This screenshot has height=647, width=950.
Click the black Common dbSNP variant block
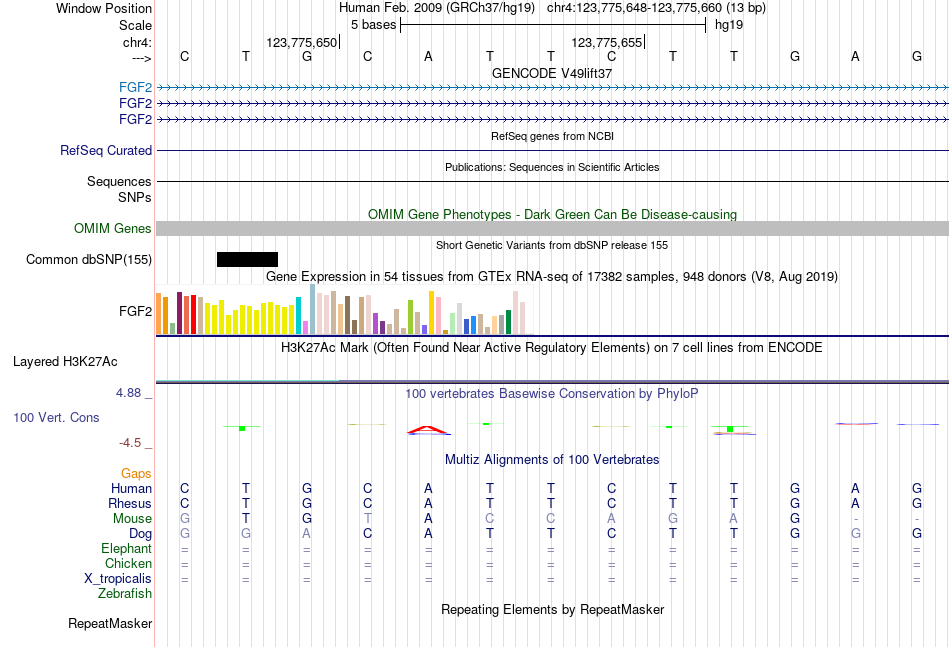click(247, 259)
